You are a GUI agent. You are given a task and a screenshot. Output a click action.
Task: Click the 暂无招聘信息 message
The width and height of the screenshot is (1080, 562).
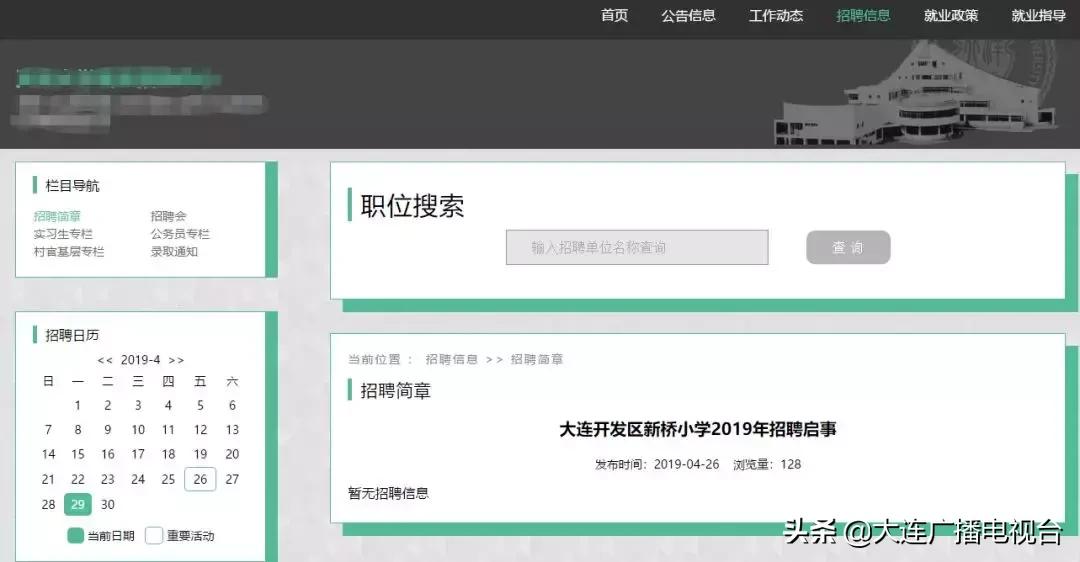pos(388,493)
